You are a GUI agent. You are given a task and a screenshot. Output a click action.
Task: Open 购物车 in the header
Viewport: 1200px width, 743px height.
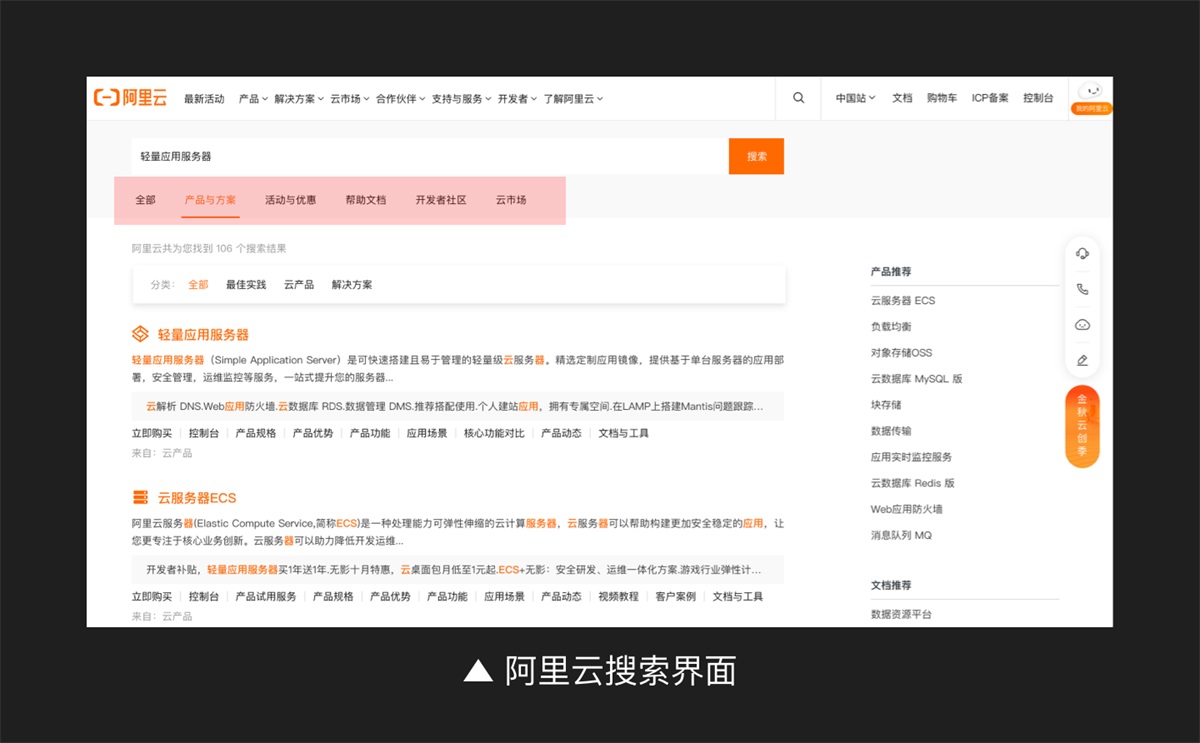click(x=942, y=98)
